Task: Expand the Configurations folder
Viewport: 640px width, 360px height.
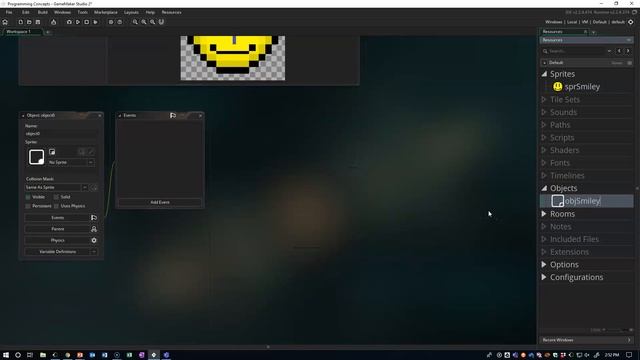Action: [544, 277]
